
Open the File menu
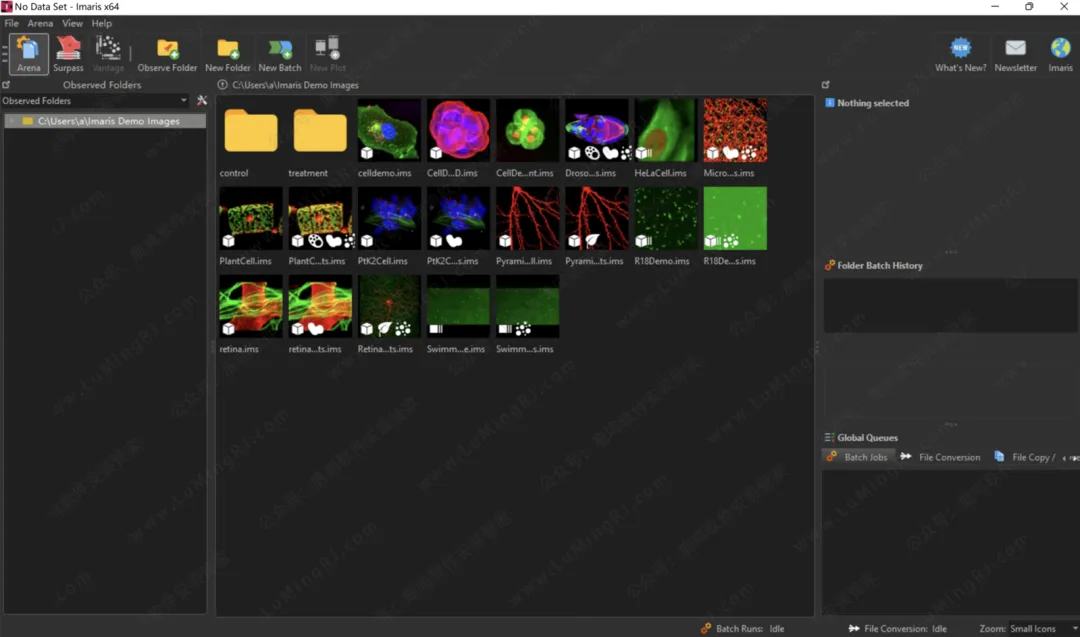(12, 23)
